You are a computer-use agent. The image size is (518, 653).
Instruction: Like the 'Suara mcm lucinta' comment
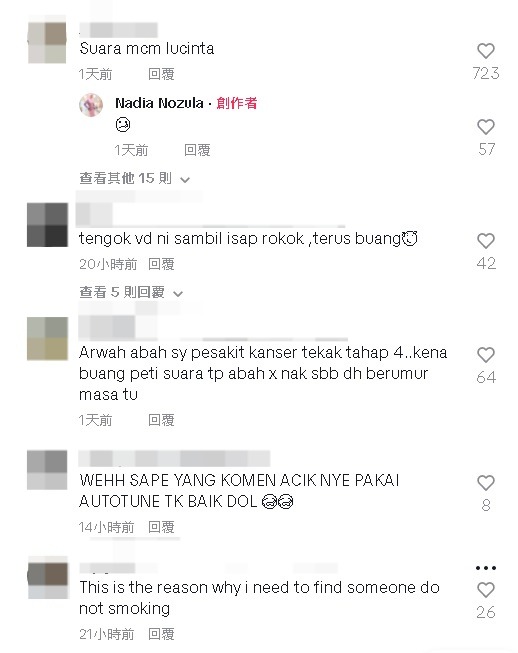tap(486, 51)
